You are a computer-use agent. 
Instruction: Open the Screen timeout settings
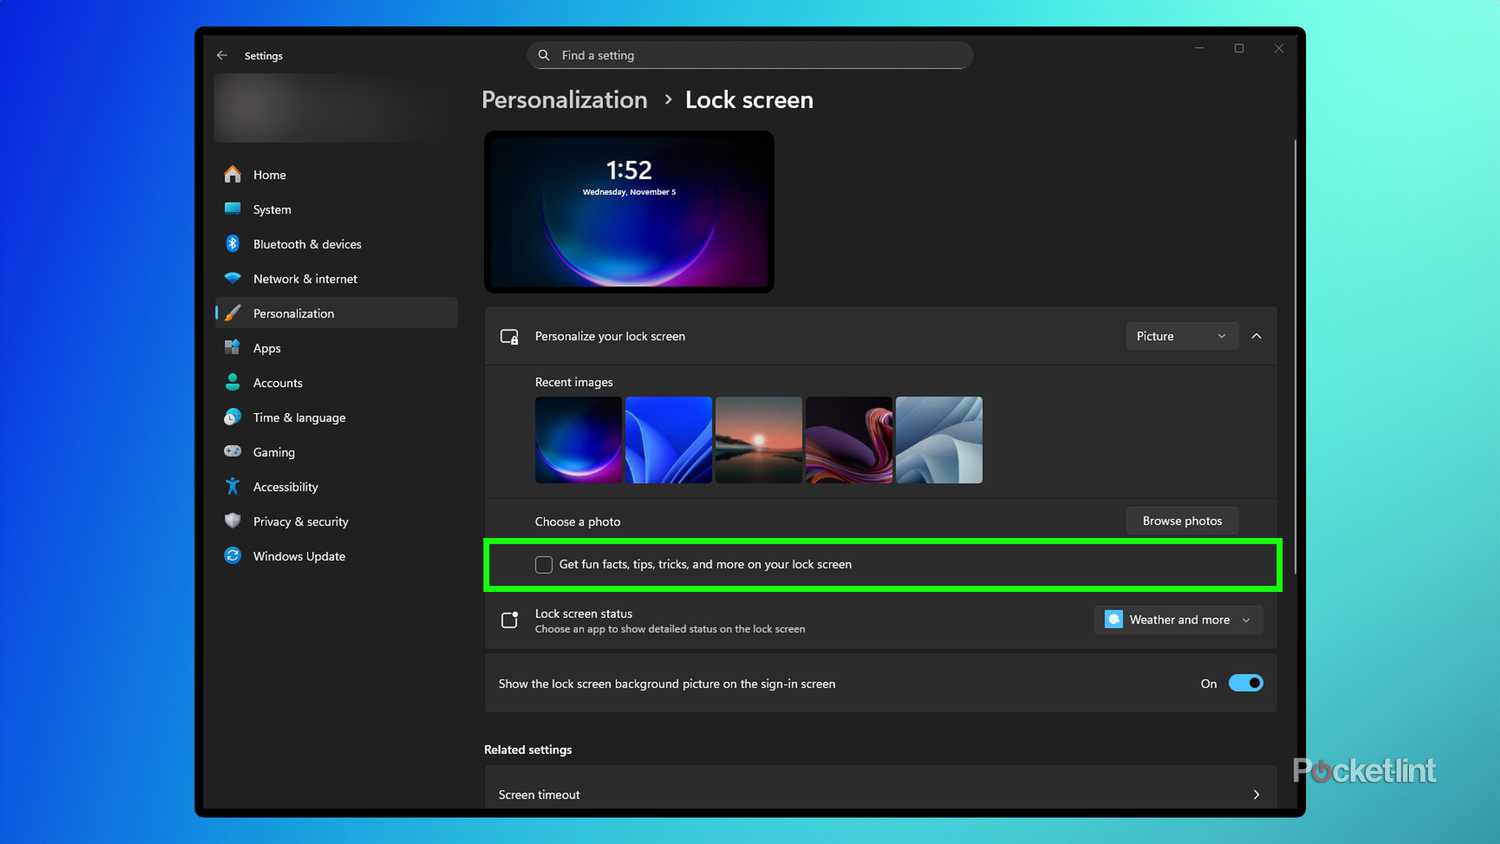click(878, 794)
